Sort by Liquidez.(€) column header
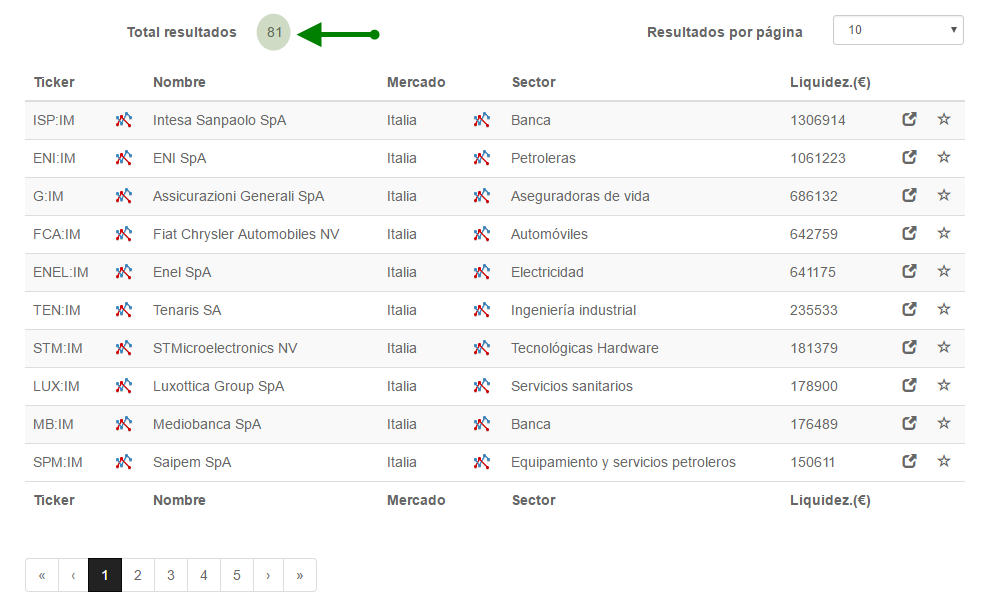 click(x=830, y=82)
